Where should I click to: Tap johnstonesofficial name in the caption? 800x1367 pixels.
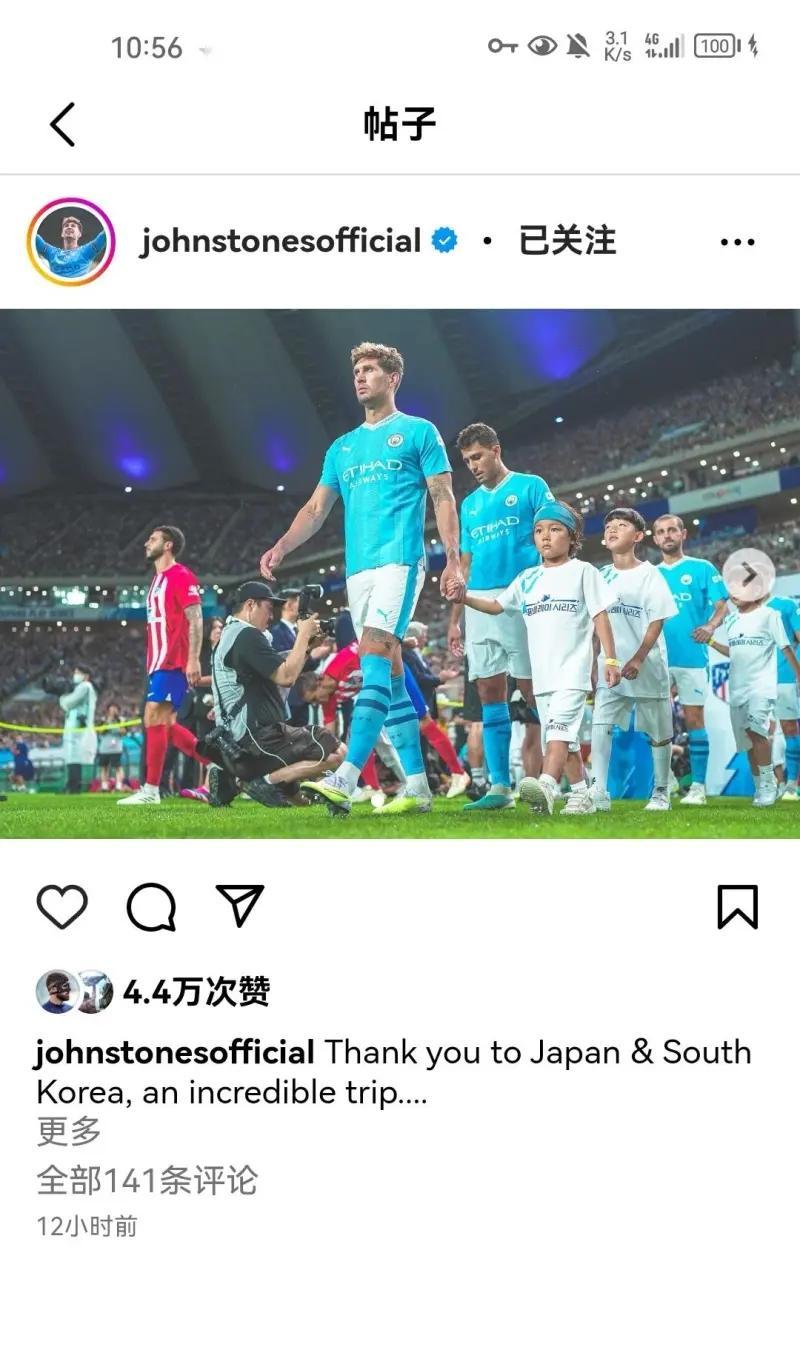click(x=175, y=1052)
